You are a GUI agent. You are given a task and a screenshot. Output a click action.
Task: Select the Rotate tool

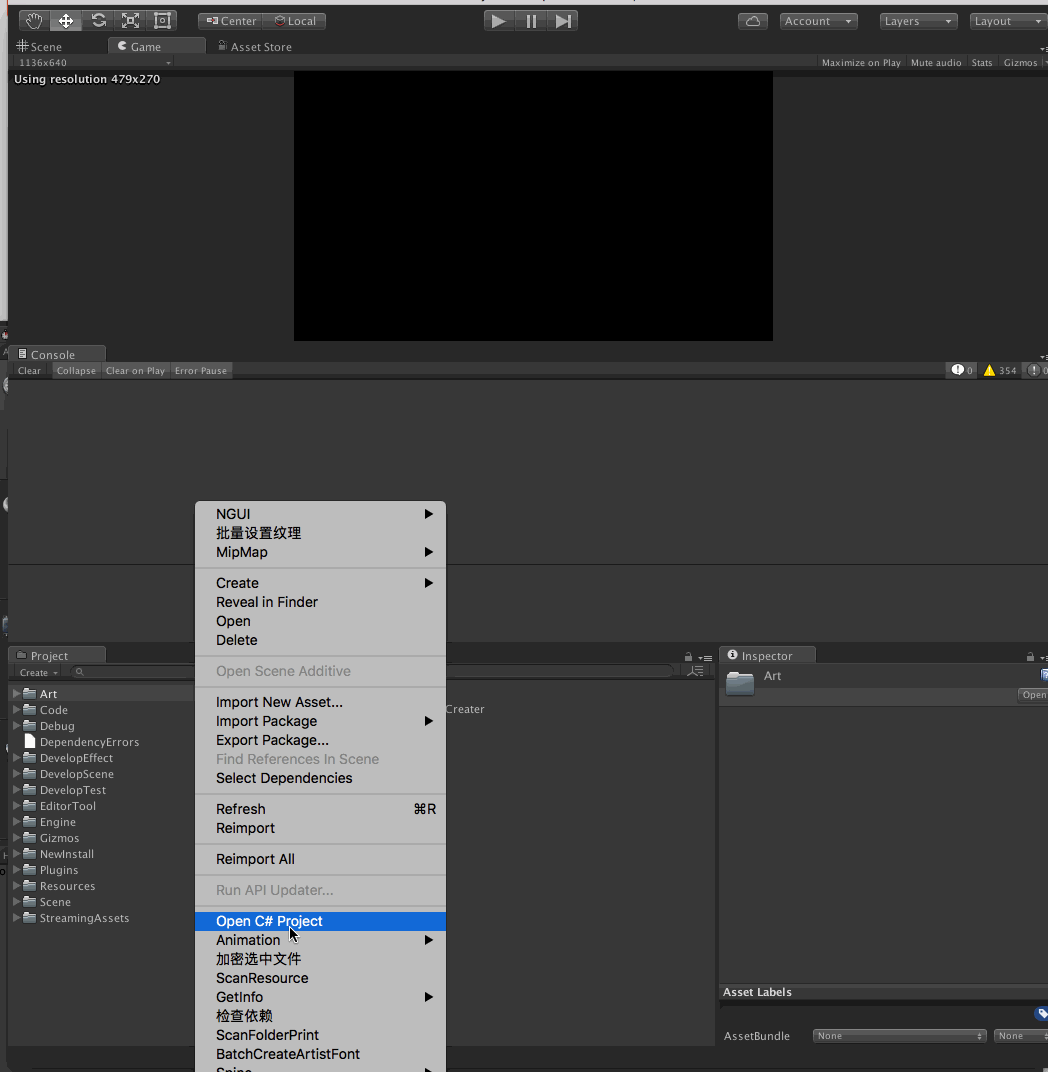[97, 20]
